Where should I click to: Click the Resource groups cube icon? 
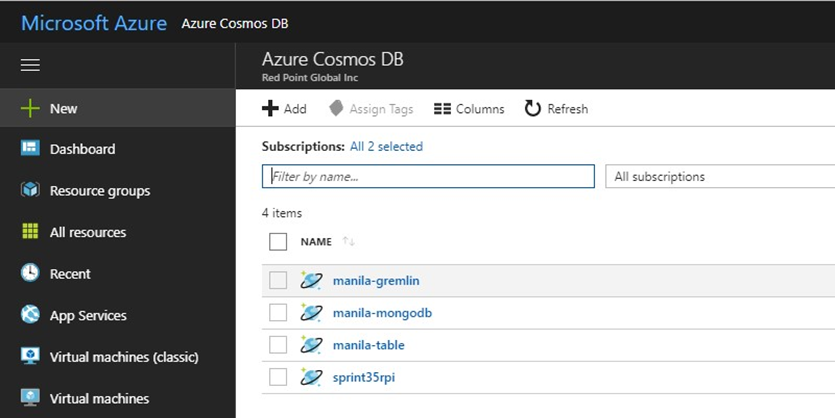(x=30, y=190)
